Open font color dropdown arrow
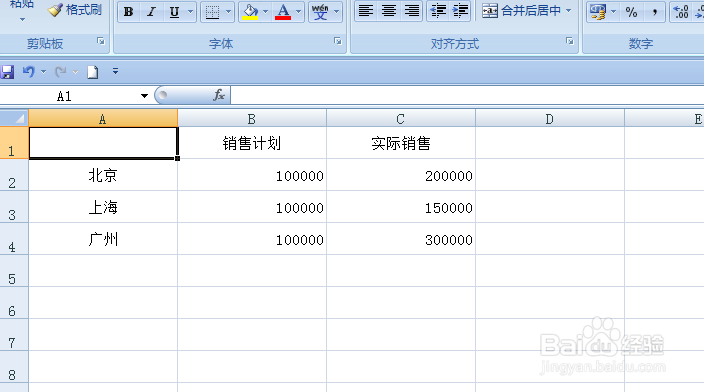 tap(299, 12)
